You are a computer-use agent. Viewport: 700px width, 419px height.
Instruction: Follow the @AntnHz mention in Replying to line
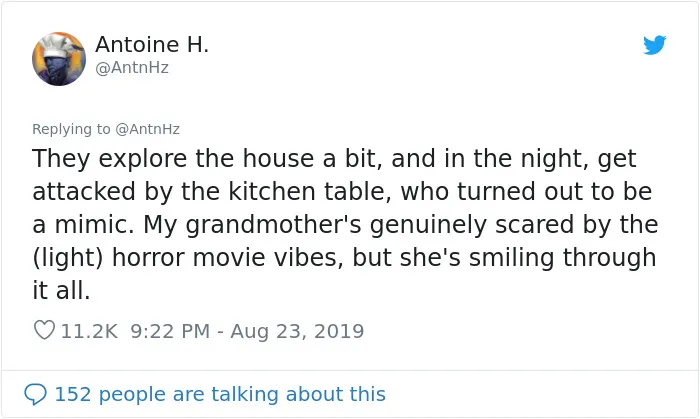147,129
